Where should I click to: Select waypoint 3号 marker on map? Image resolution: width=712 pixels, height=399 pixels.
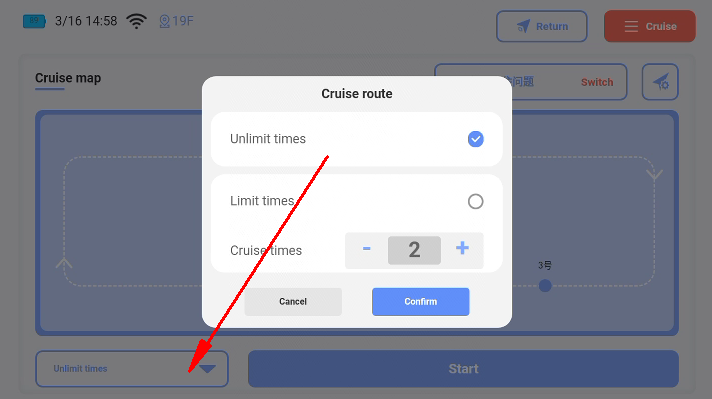point(545,286)
